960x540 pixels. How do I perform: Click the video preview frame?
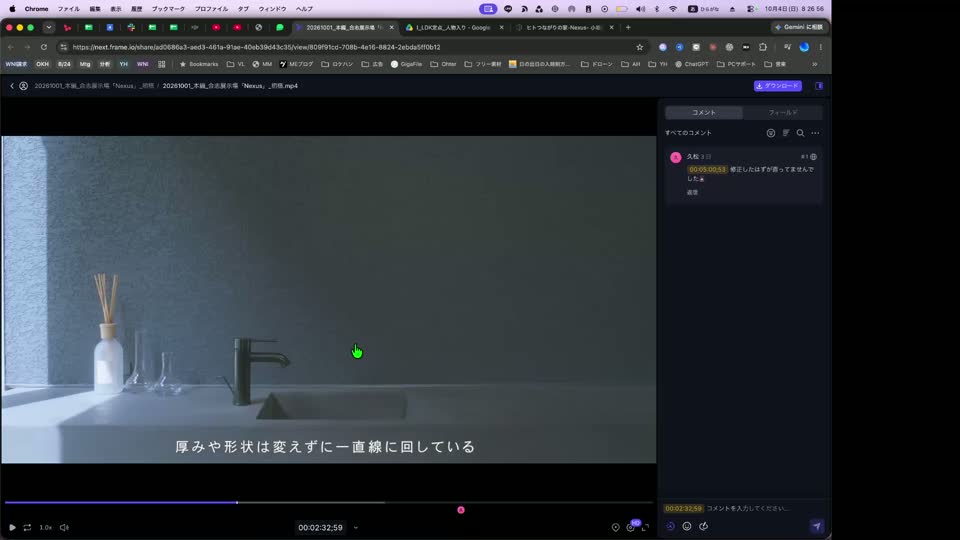(x=329, y=299)
